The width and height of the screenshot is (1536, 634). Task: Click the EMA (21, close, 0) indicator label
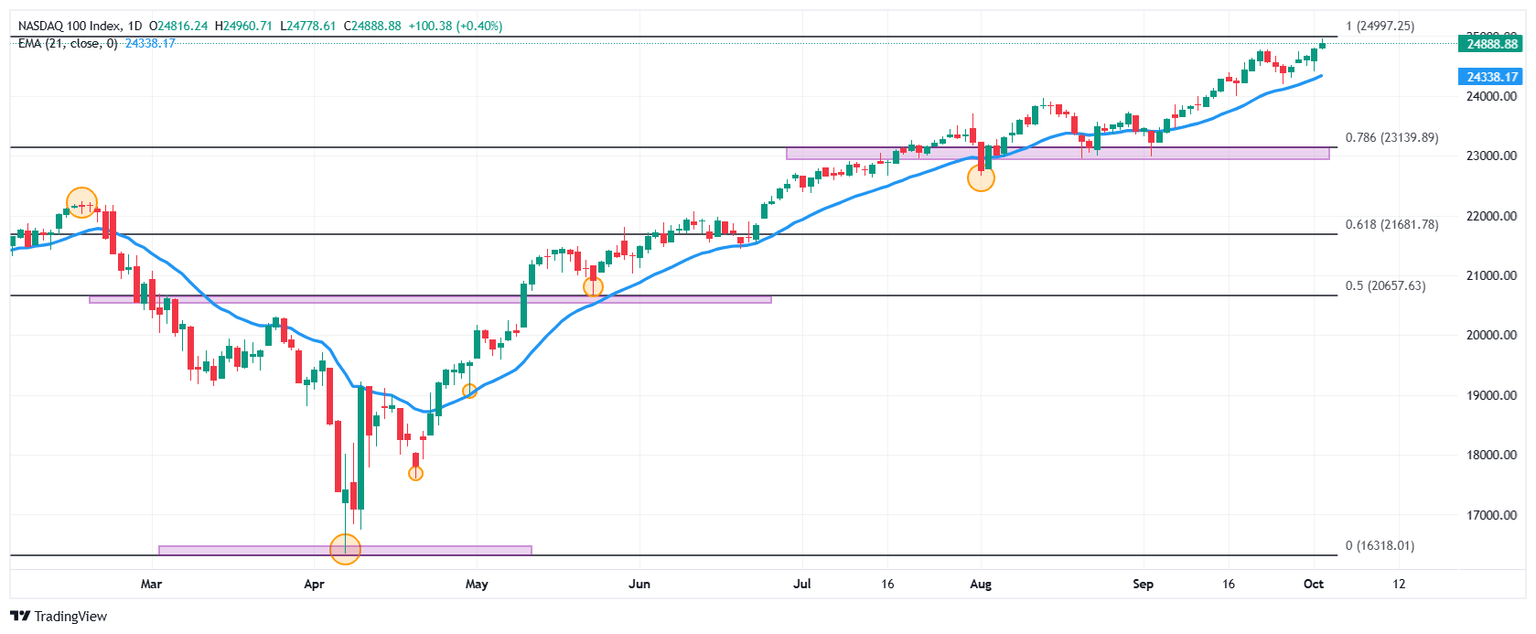[68, 43]
